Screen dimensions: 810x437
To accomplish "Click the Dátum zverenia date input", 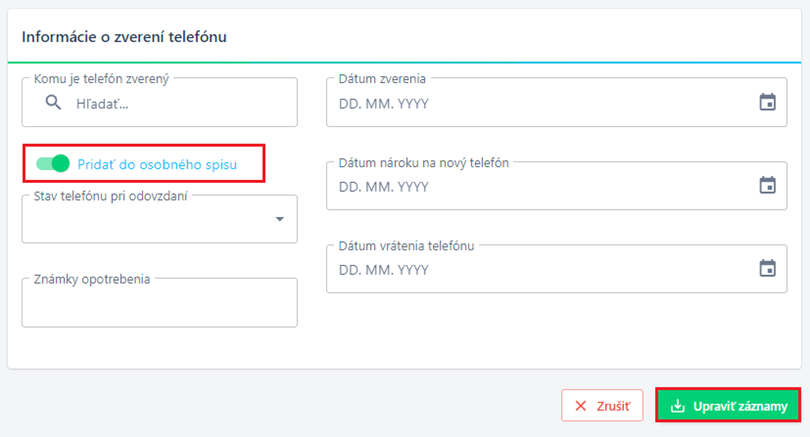I will coord(557,103).
